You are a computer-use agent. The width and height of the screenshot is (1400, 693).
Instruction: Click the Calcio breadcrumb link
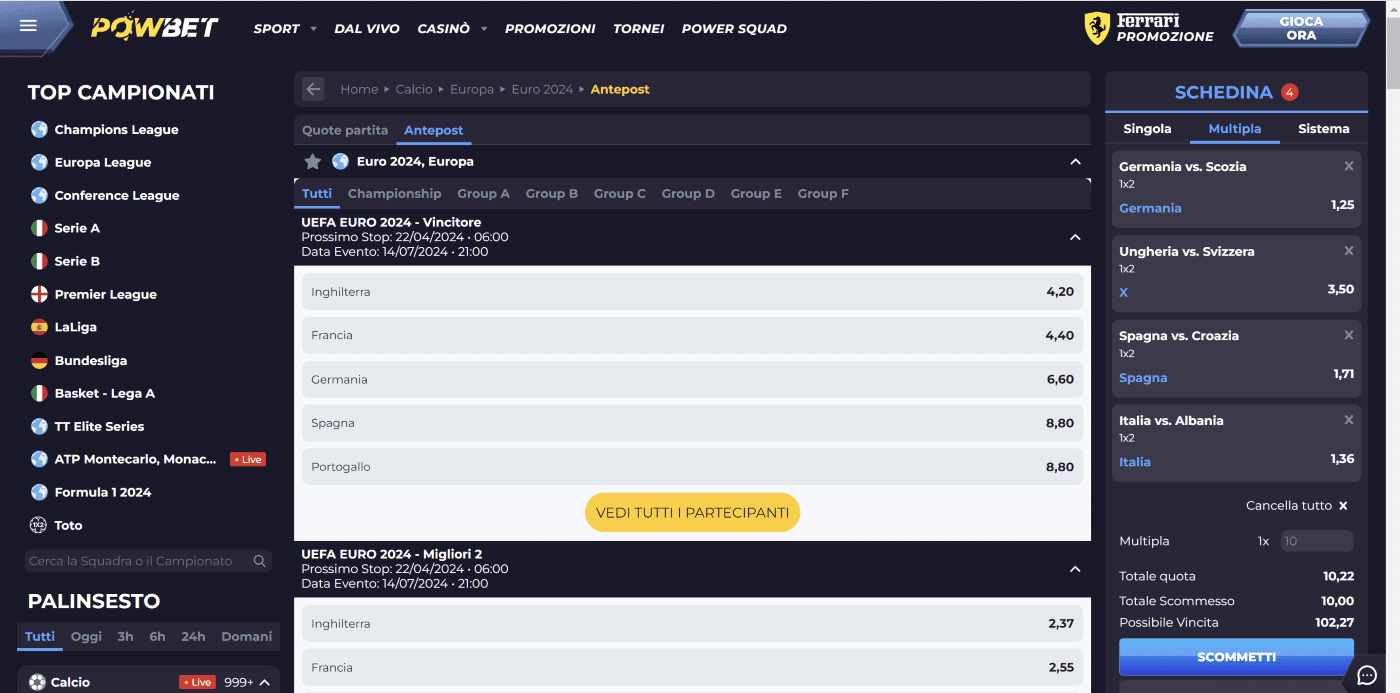coord(414,89)
